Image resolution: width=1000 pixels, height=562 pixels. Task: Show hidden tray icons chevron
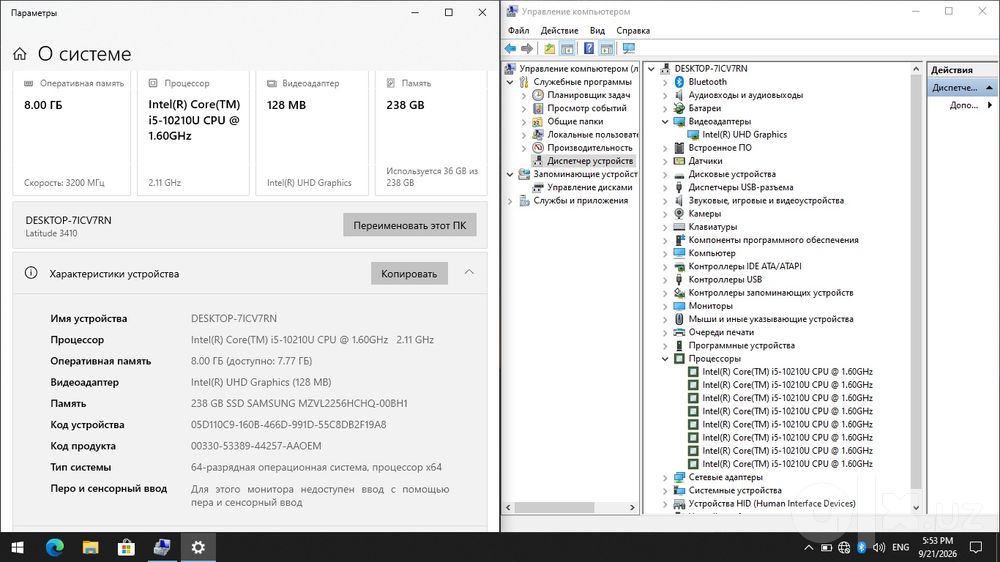(x=809, y=547)
